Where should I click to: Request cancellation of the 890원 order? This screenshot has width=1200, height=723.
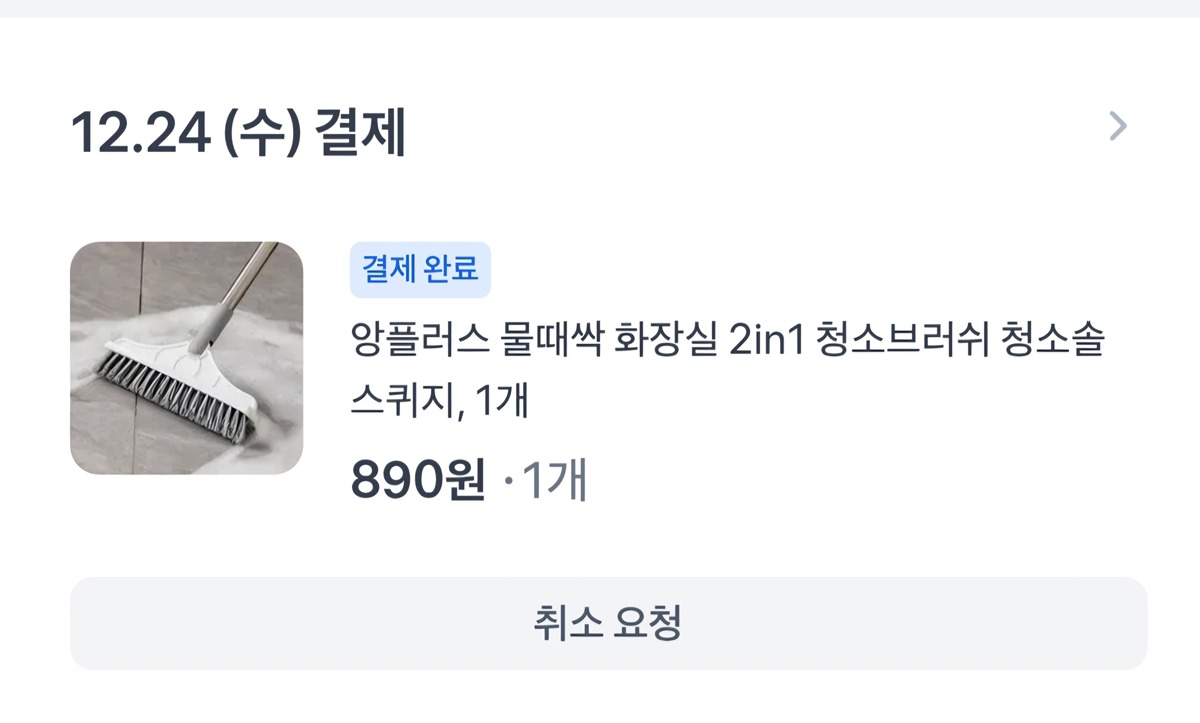[x=608, y=623]
